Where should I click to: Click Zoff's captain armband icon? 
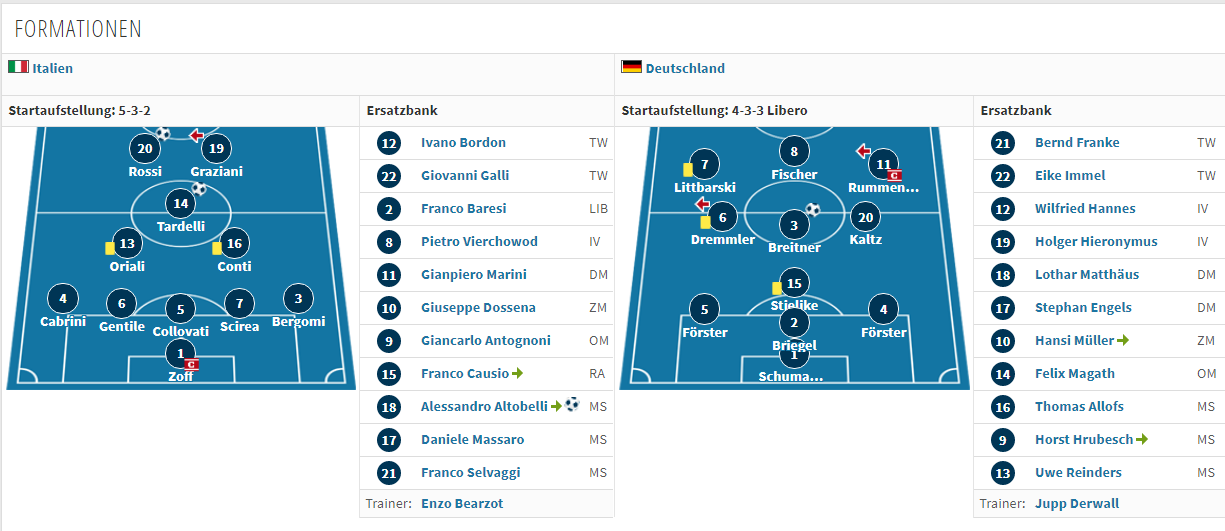(191, 364)
